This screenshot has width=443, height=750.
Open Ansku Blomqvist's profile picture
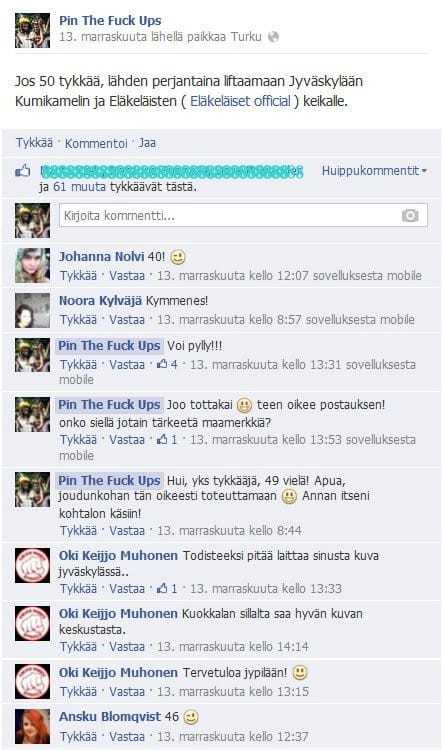pyautogui.click(x=32, y=726)
